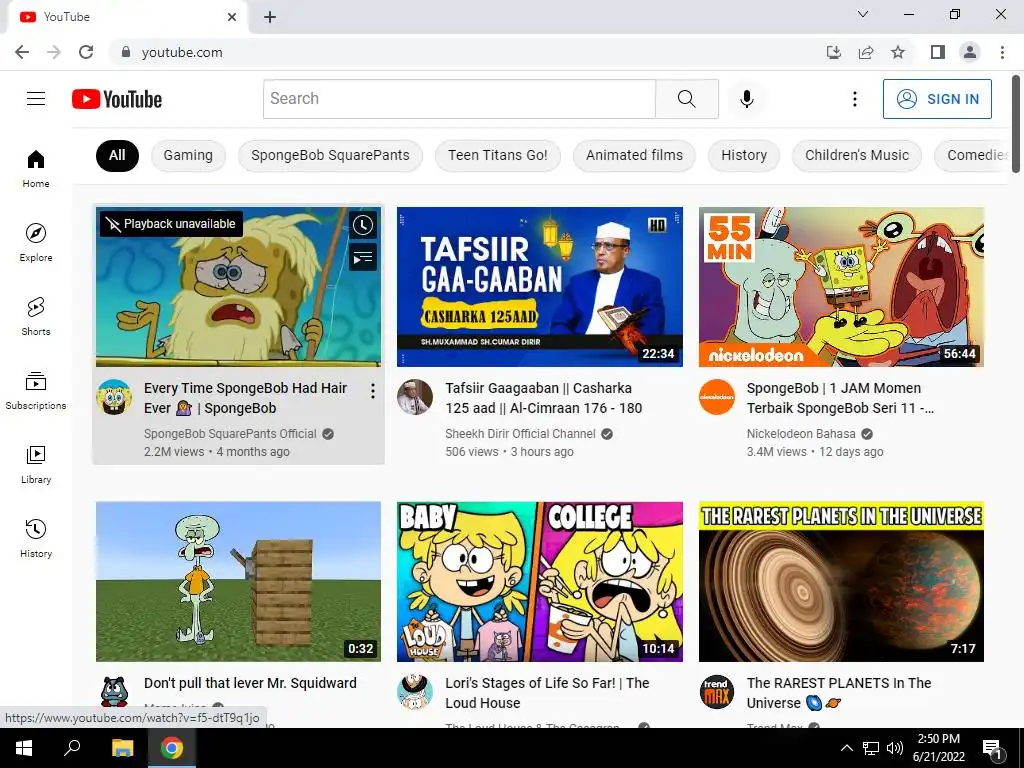Viewport: 1024px width, 768px height.
Task: Select the History filter chip
Action: 744,155
